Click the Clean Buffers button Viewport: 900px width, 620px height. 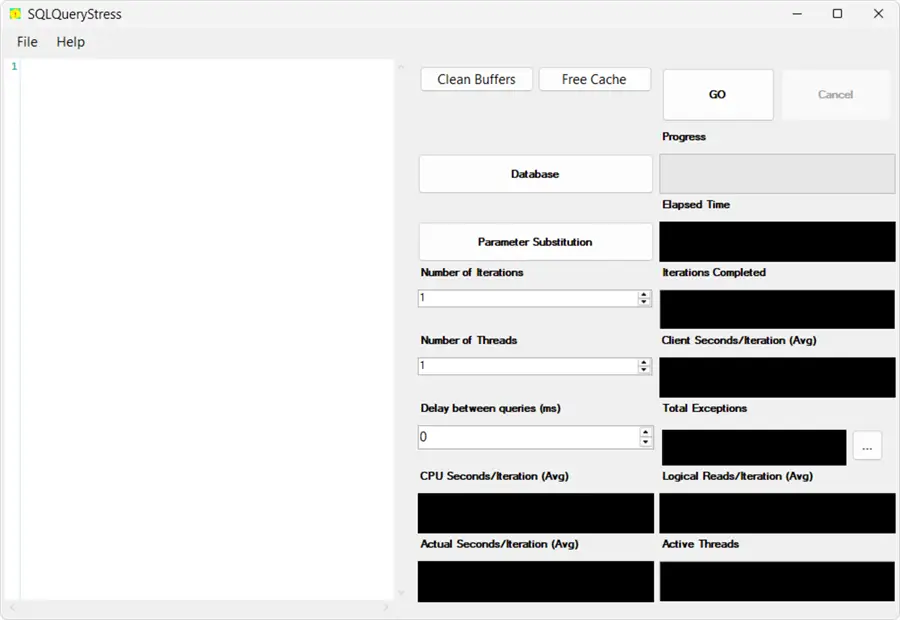pyautogui.click(x=476, y=79)
